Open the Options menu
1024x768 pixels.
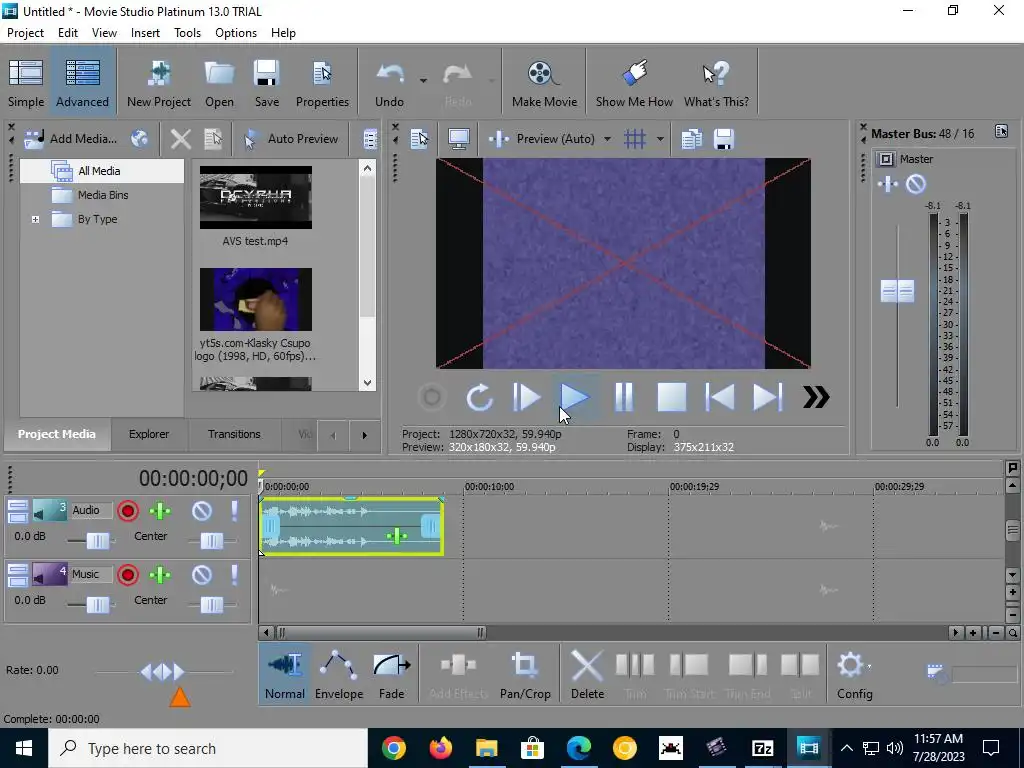coord(236,33)
